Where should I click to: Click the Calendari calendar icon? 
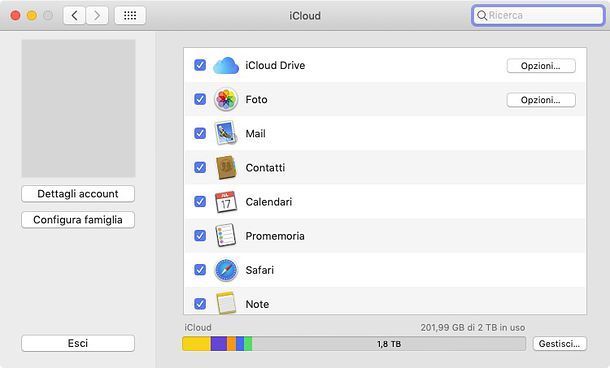[226, 202]
